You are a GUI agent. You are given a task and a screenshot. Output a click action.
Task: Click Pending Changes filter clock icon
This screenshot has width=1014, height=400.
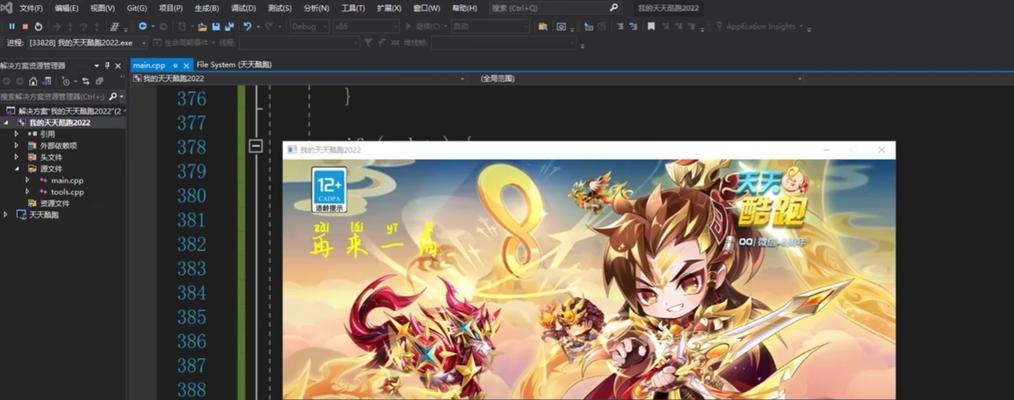click(66, 81)
